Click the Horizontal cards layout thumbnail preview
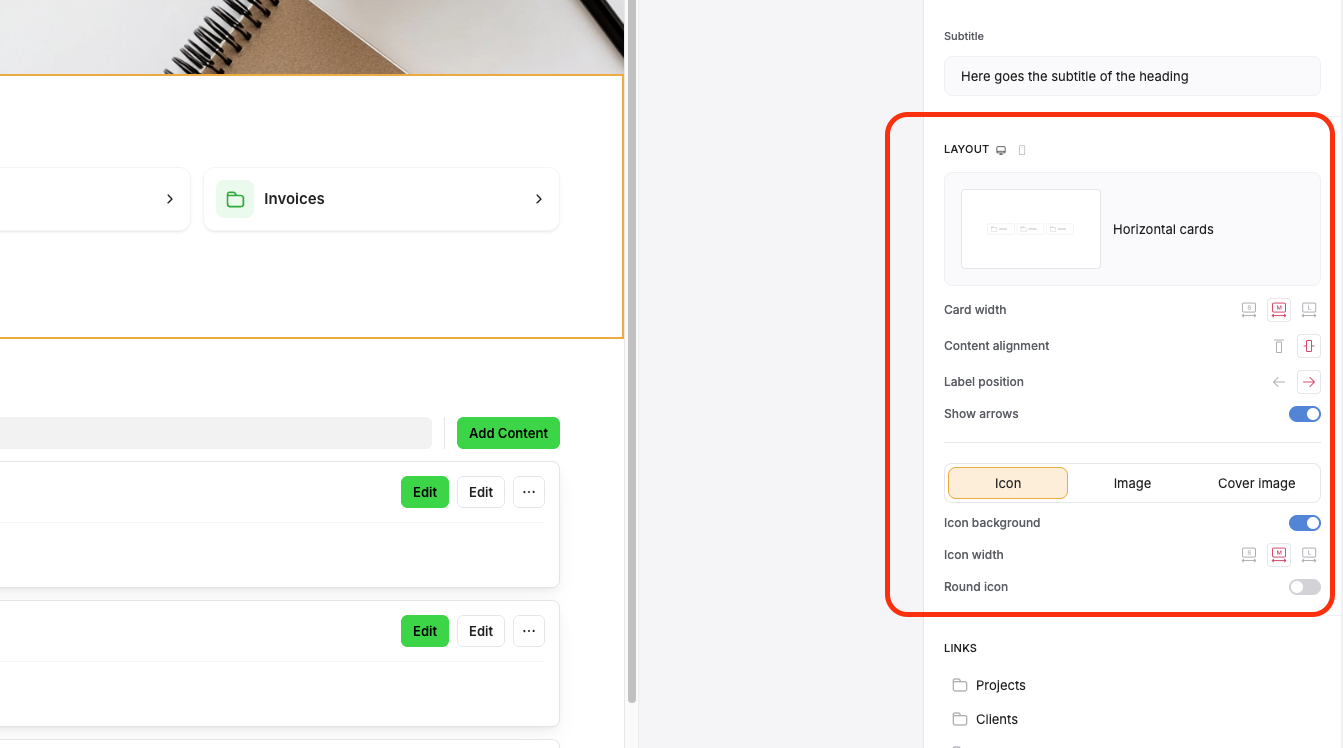The width and height of the screenshot is (1343, 748). [x=1031, y=229]
